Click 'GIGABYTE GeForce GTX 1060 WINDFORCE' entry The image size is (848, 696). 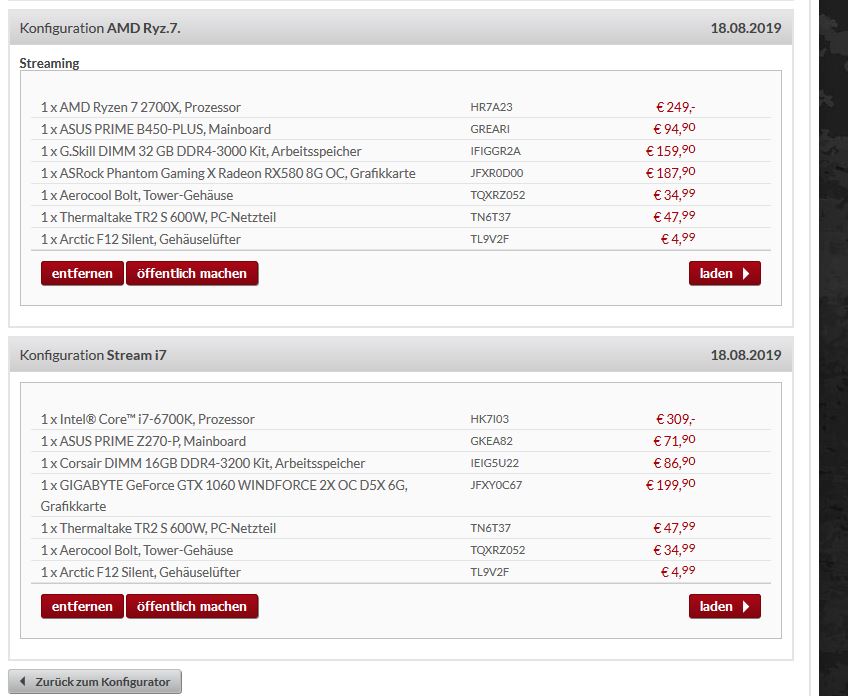coord(224,495)
